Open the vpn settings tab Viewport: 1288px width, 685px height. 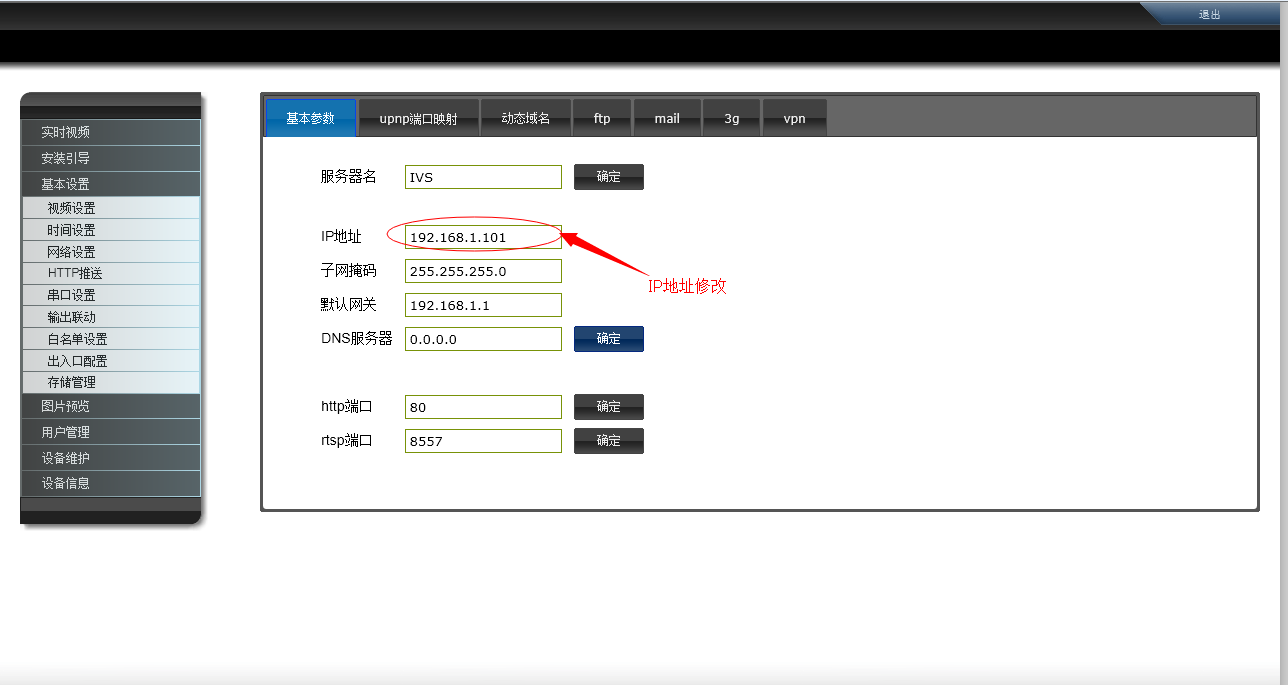click(795, 117)
